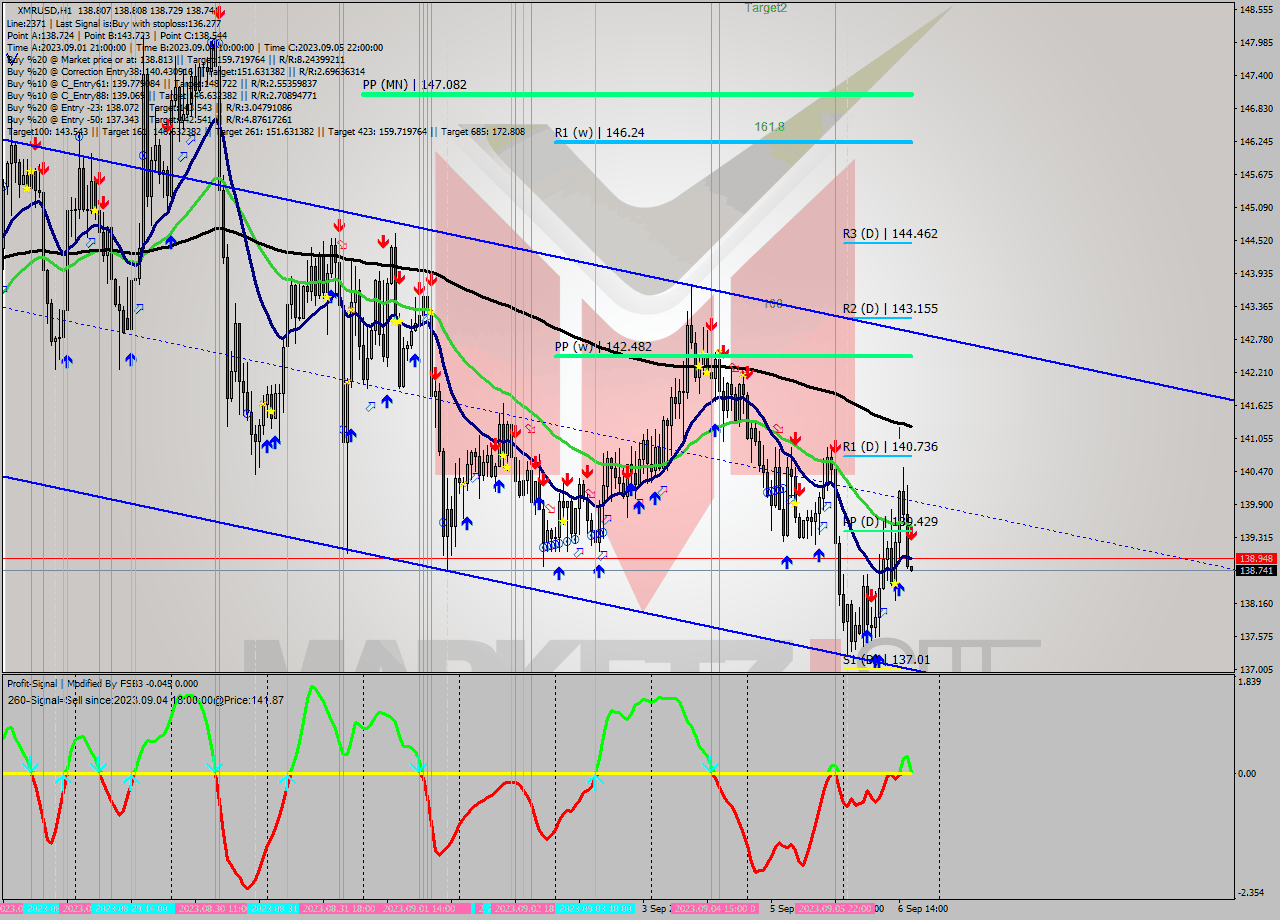Click the red 138.948 price tag
Viewport: 1280px width, 920px height.
click(x=1256, y=559)
